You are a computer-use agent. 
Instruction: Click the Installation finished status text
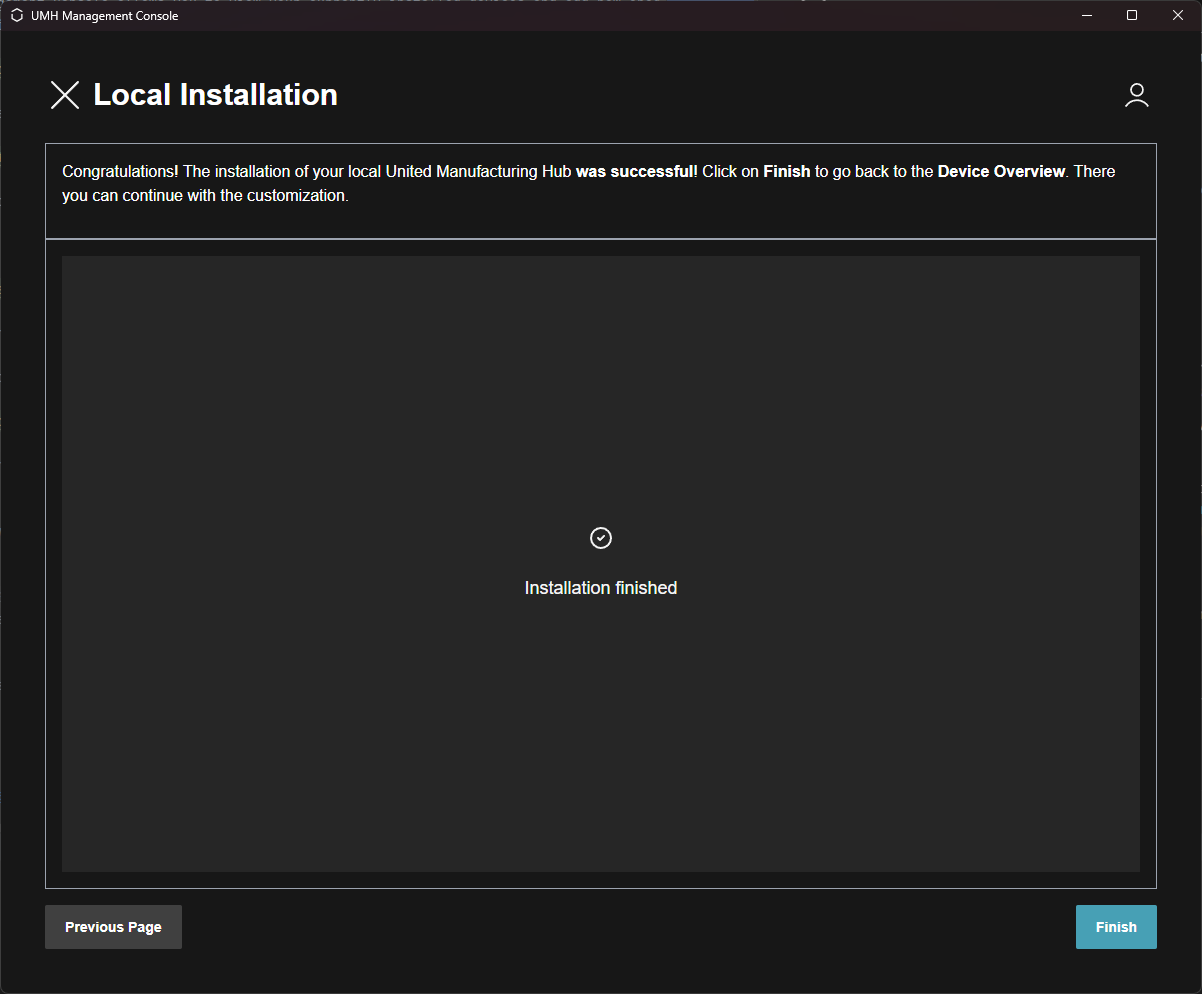point(600,588)
